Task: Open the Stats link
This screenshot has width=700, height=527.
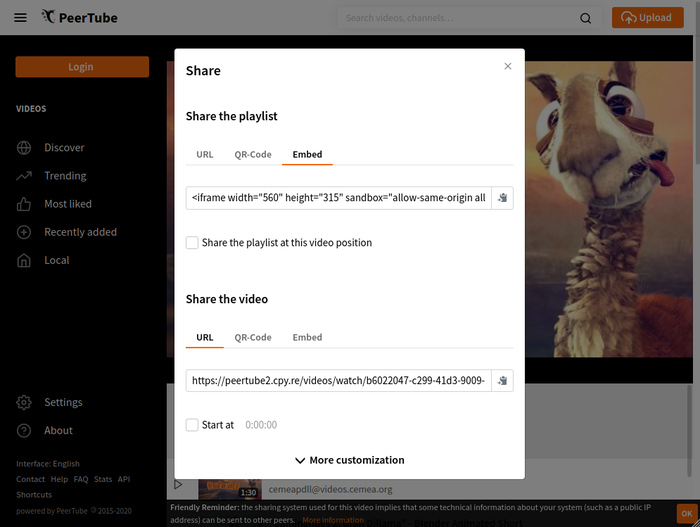Action: click(x=103, y=479)
